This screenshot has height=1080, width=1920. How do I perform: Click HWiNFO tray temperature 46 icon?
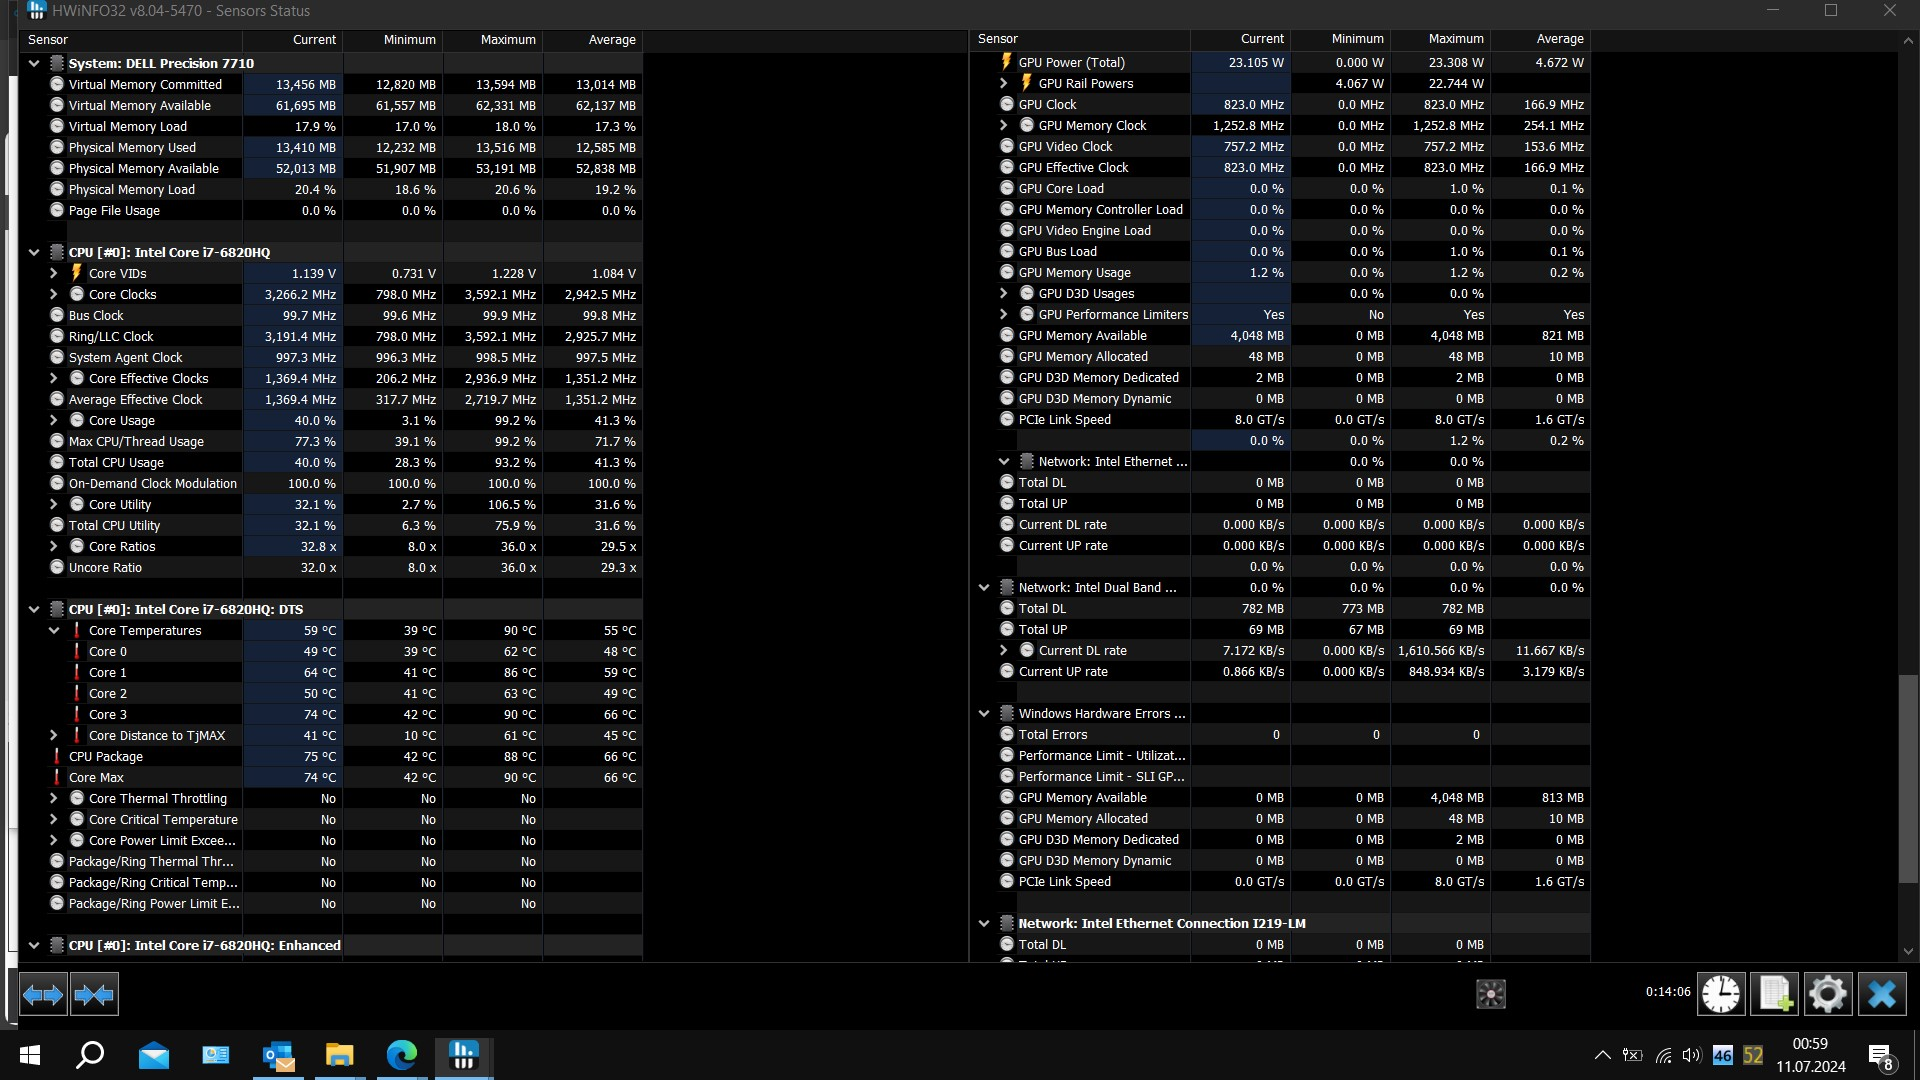click(1722, 1055)
